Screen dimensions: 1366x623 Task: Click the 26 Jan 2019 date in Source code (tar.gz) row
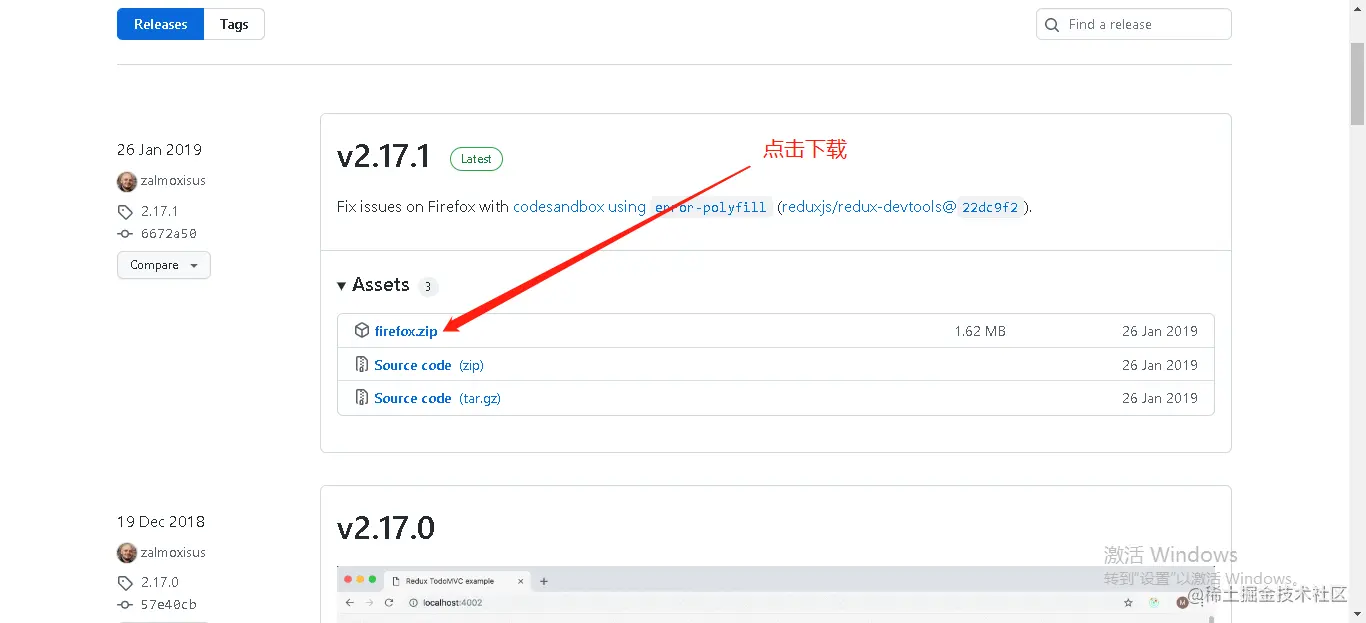(1160, 398)
